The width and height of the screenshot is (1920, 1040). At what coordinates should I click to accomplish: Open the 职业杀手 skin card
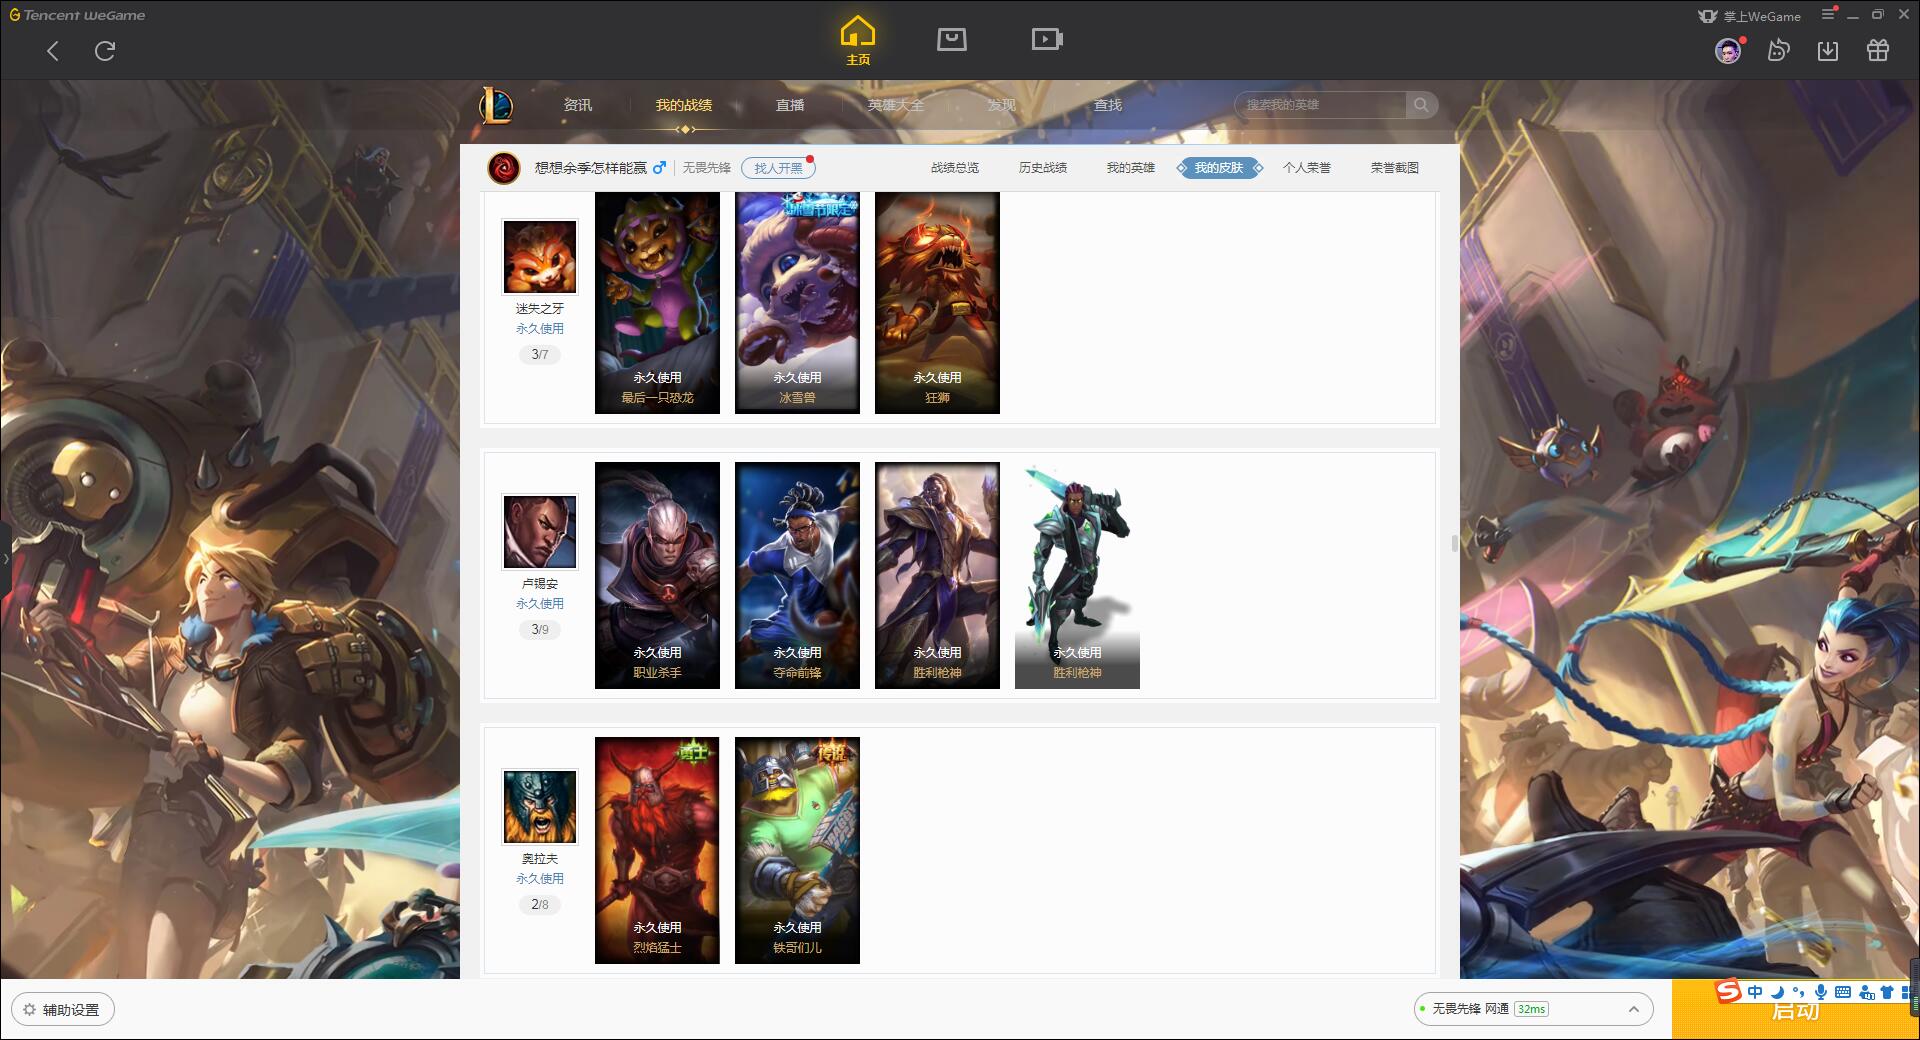tap(657, 575)
